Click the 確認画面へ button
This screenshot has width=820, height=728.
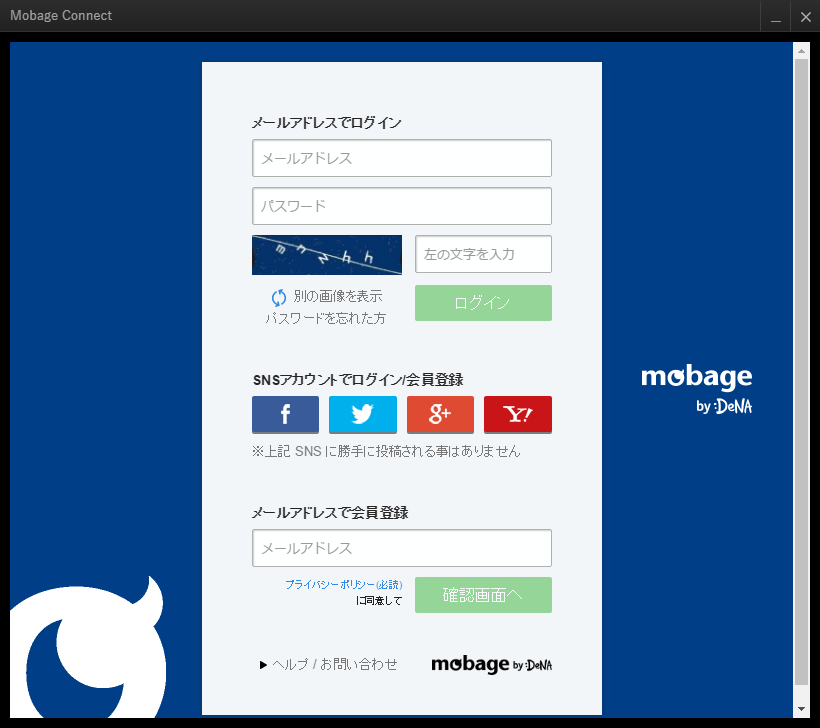[483, 595]
